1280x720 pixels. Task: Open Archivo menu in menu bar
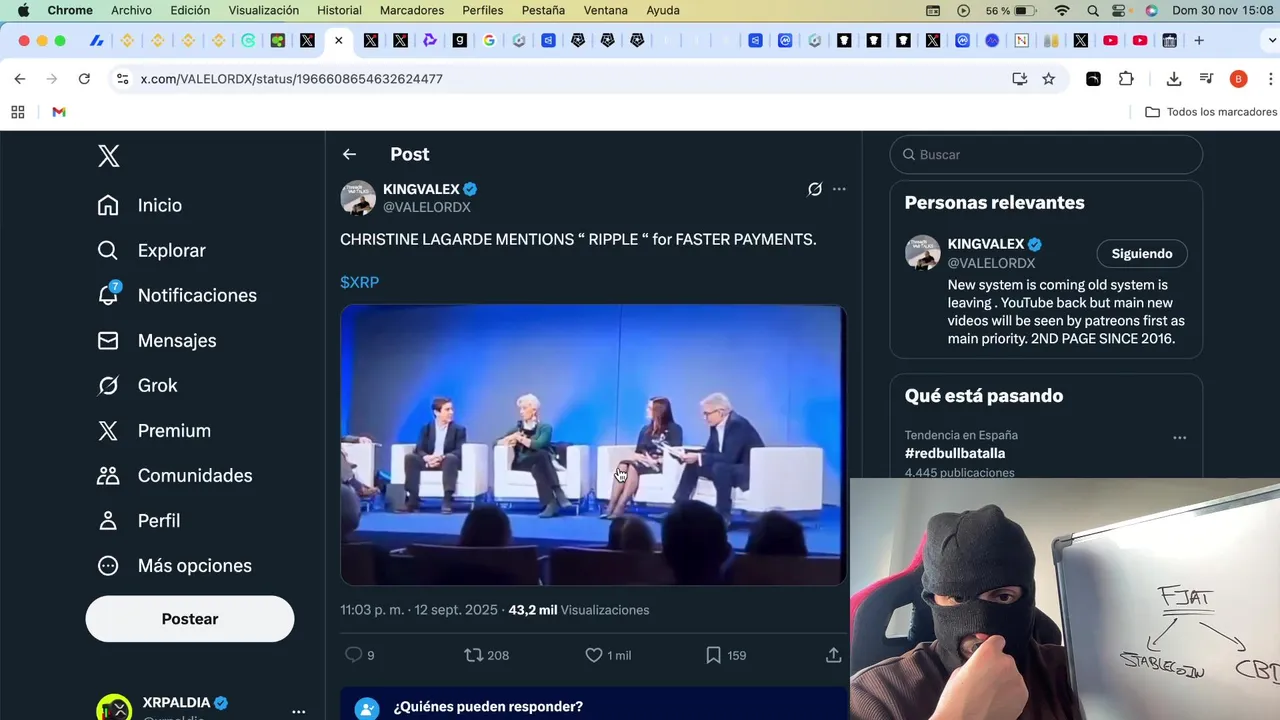131,10
